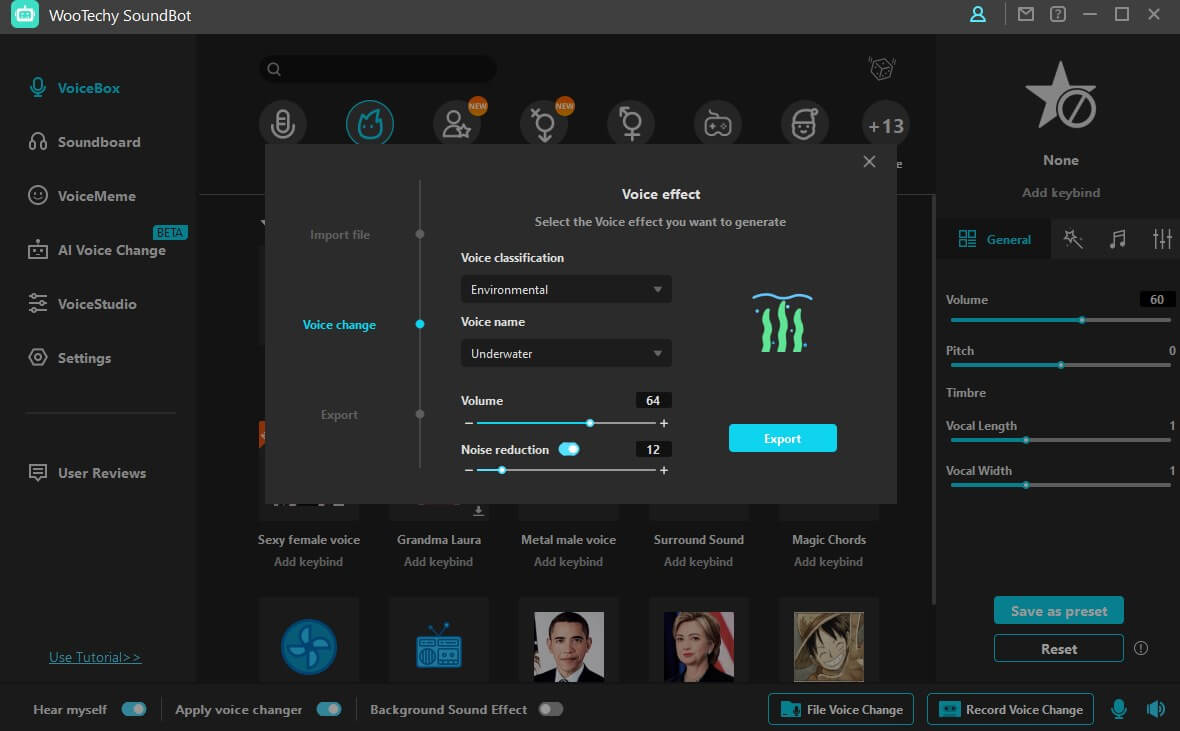The width and height of the screenshot is (1180, 731).
Task: Click the Export button
Action: 782,439
